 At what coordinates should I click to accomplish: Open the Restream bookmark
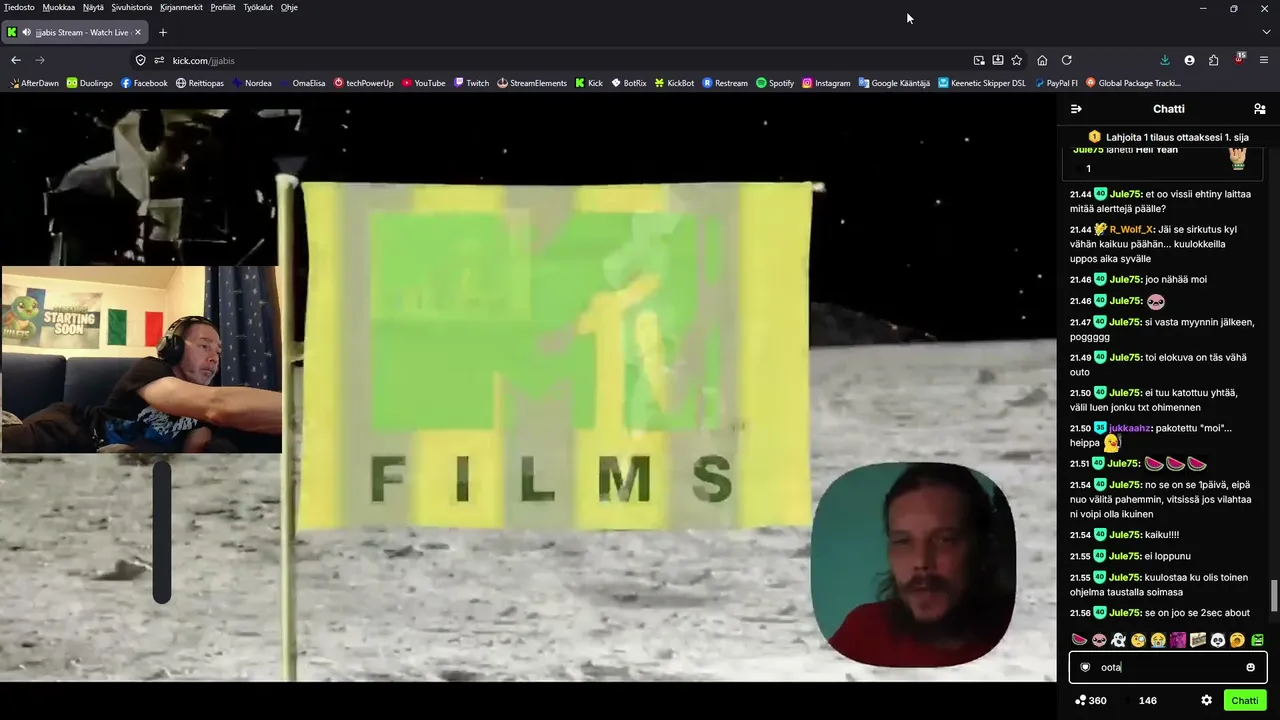tap(725, 83)
